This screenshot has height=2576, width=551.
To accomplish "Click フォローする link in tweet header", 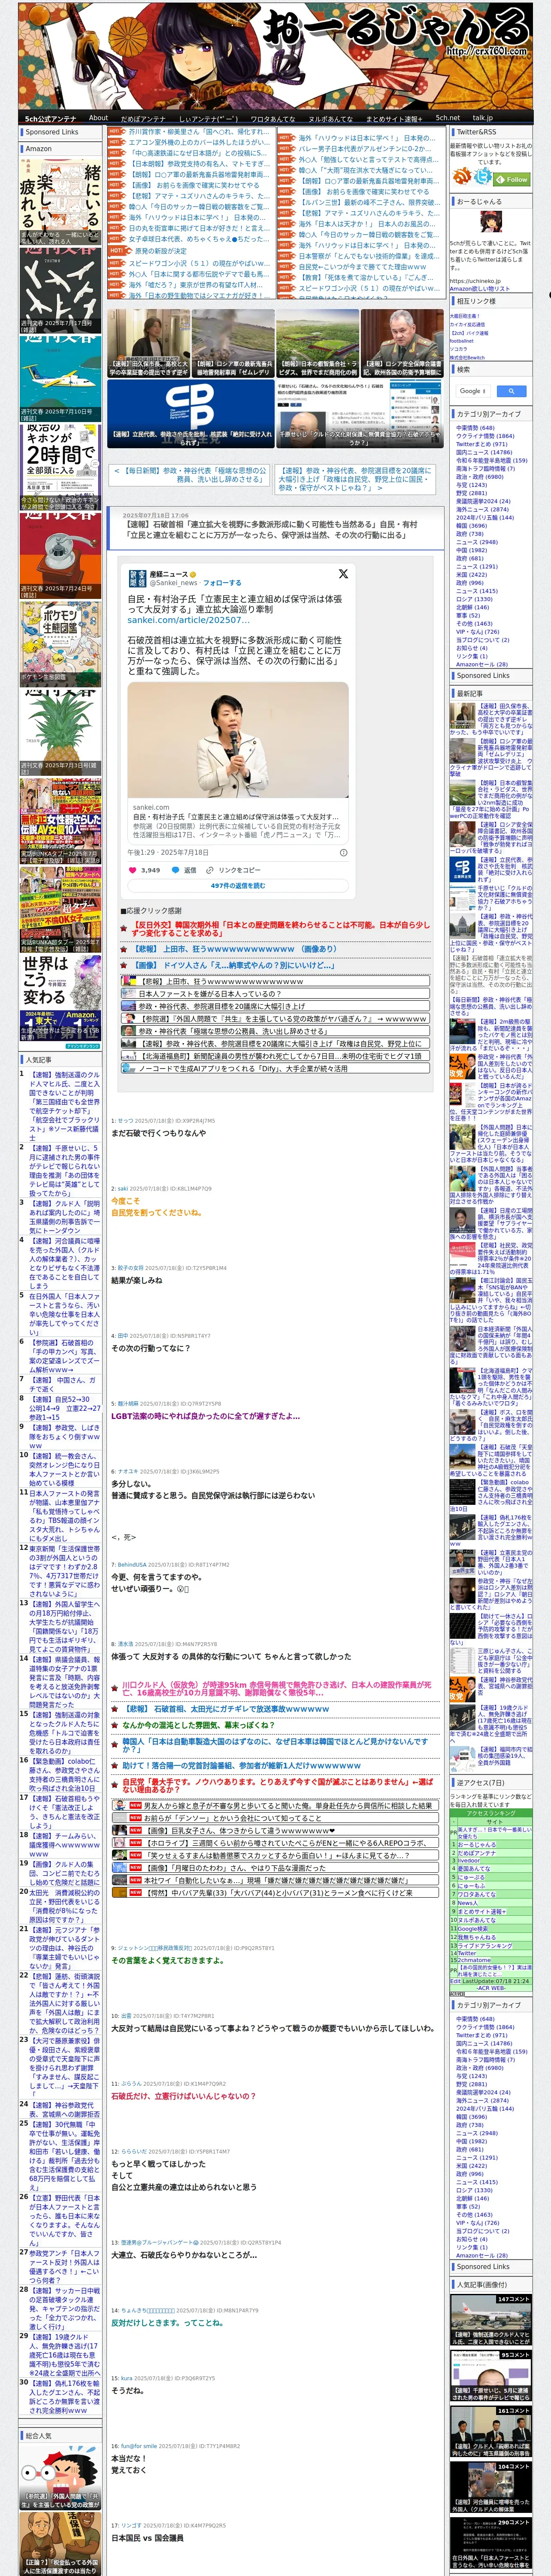I will coord(222,582).
